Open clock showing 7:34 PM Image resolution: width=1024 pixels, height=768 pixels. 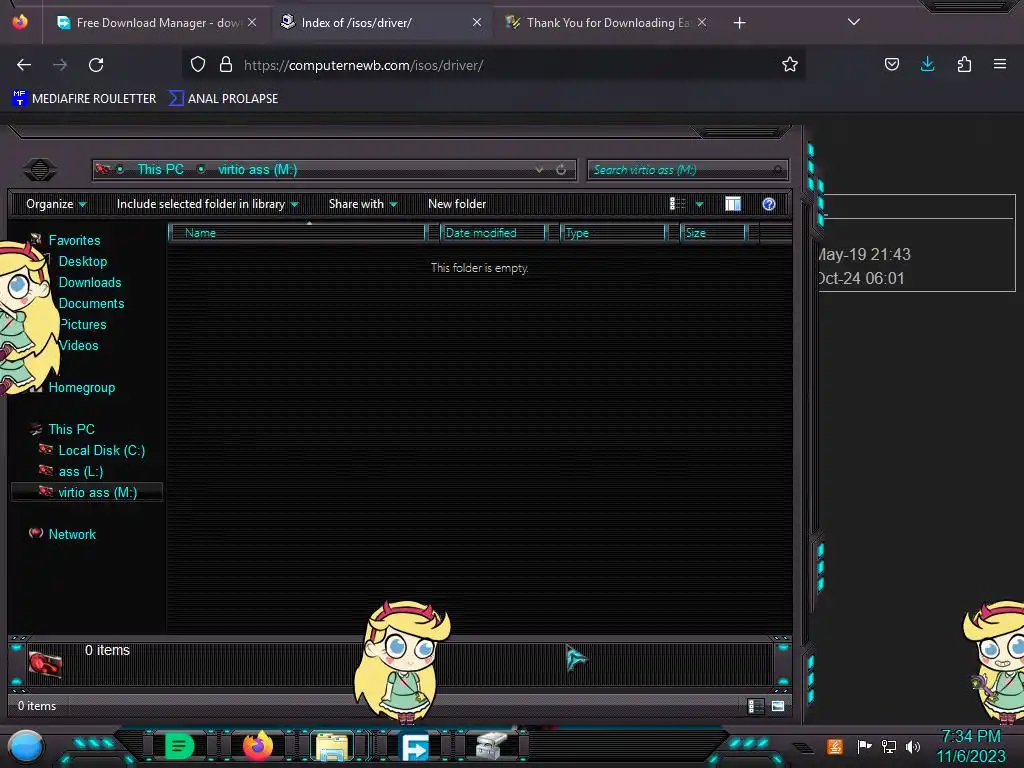tap(971, 746)
